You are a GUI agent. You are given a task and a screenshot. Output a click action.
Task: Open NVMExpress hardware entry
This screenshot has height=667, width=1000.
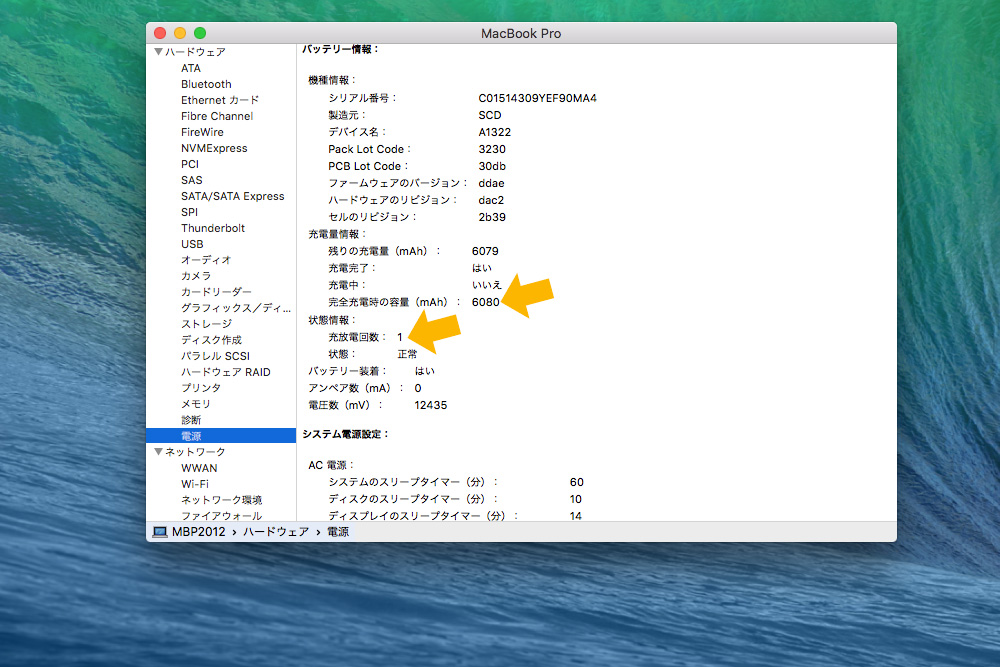pyautogui.click(x=214, y=148)
